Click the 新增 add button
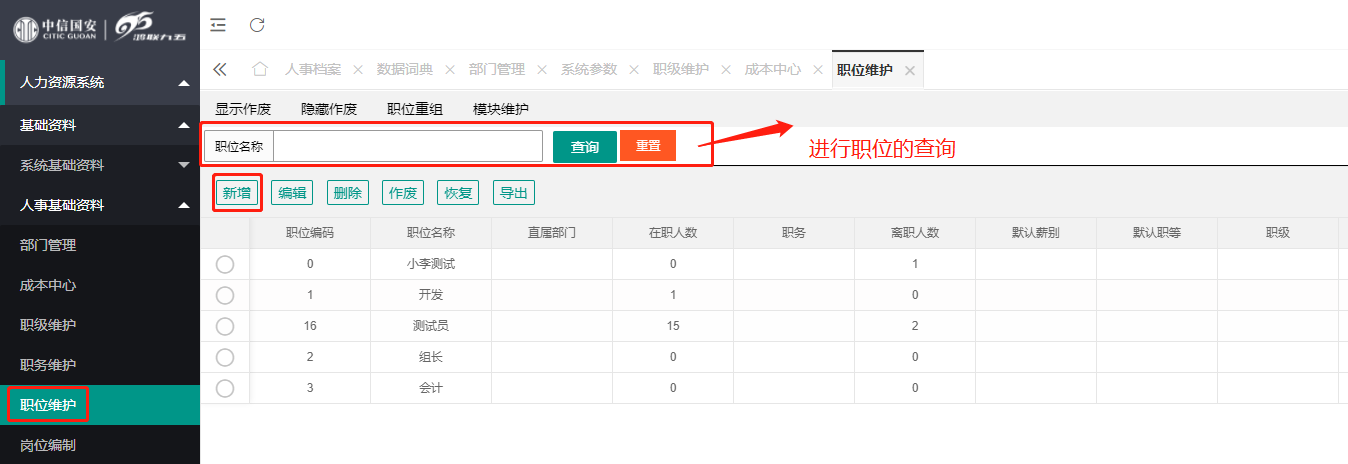 (237, 193)
